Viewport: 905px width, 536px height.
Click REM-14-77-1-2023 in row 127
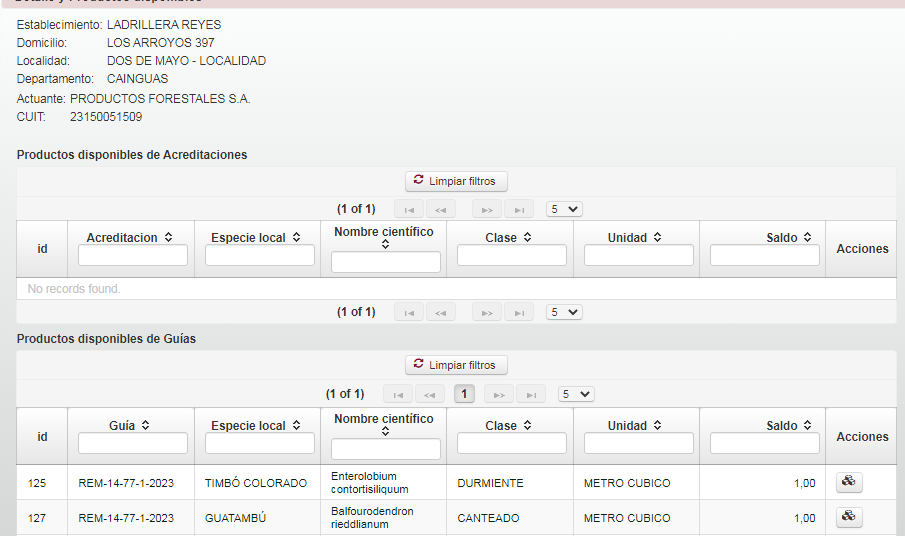(x=126, y=518)
